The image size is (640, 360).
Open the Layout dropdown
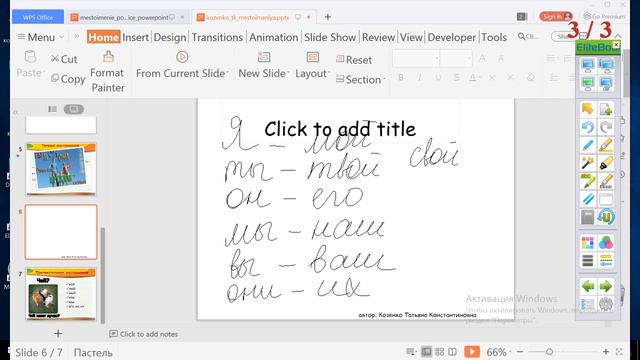(x=312, y=65)
